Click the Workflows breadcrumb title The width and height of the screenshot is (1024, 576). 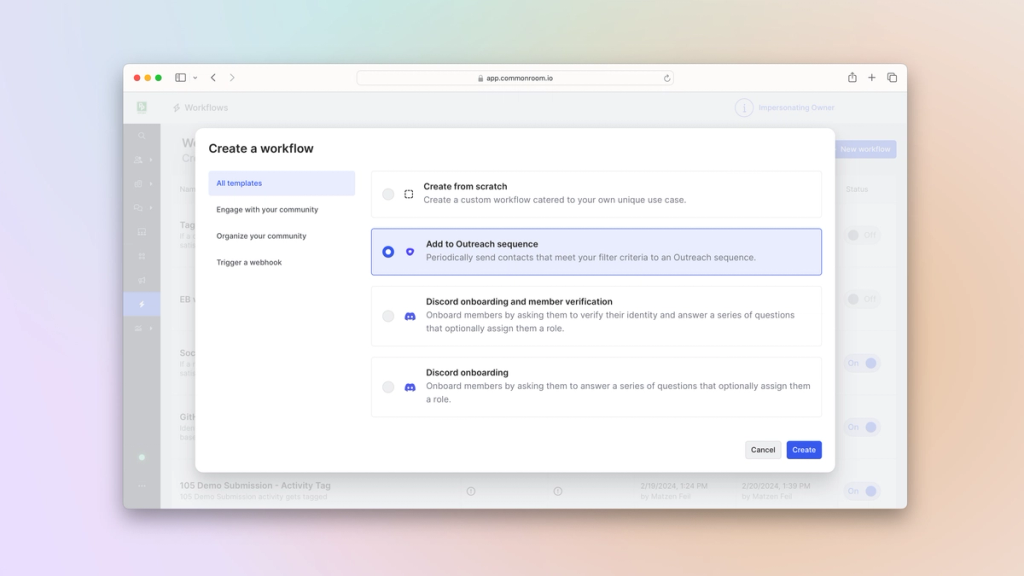(206, 108)
